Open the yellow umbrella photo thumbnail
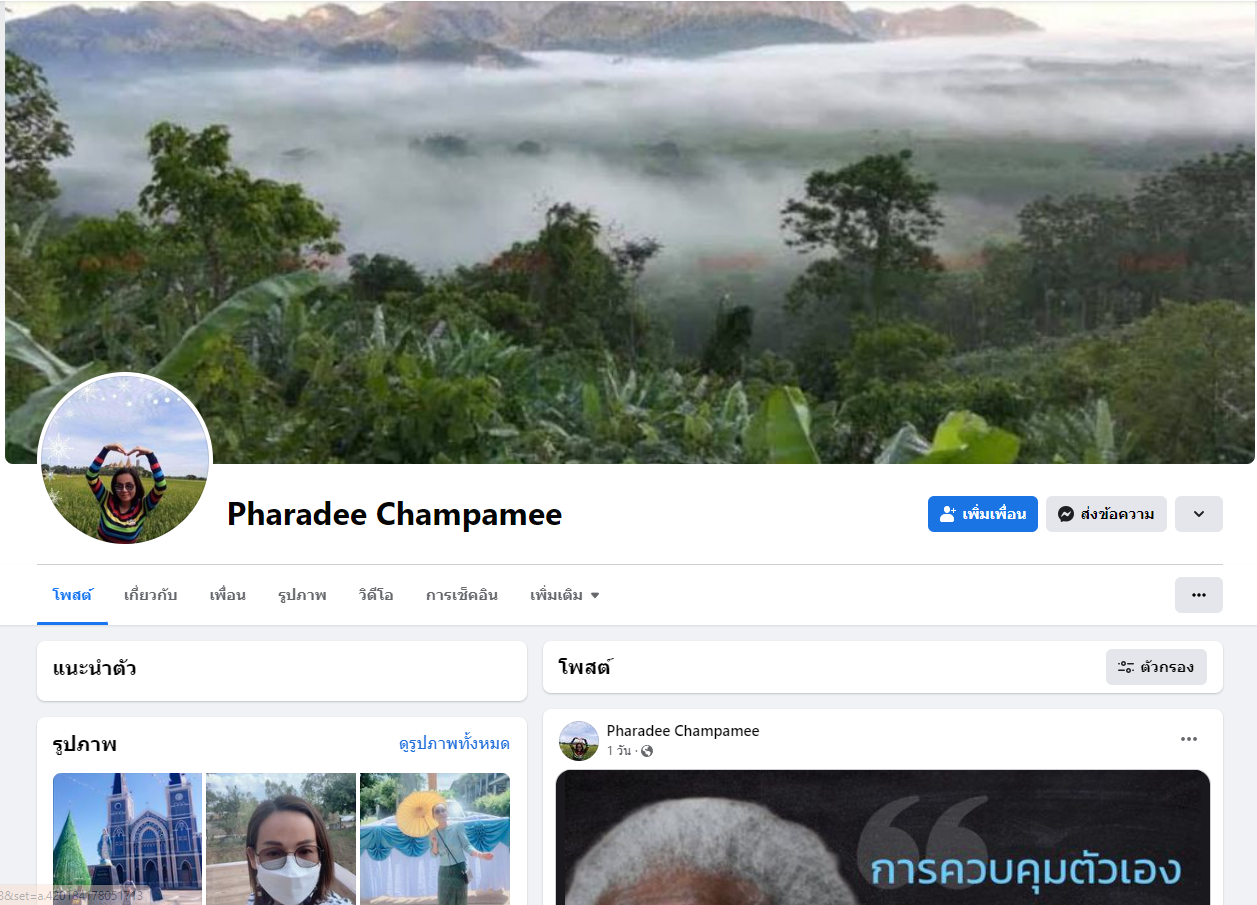1257x905 pixels. pos(435,838)
